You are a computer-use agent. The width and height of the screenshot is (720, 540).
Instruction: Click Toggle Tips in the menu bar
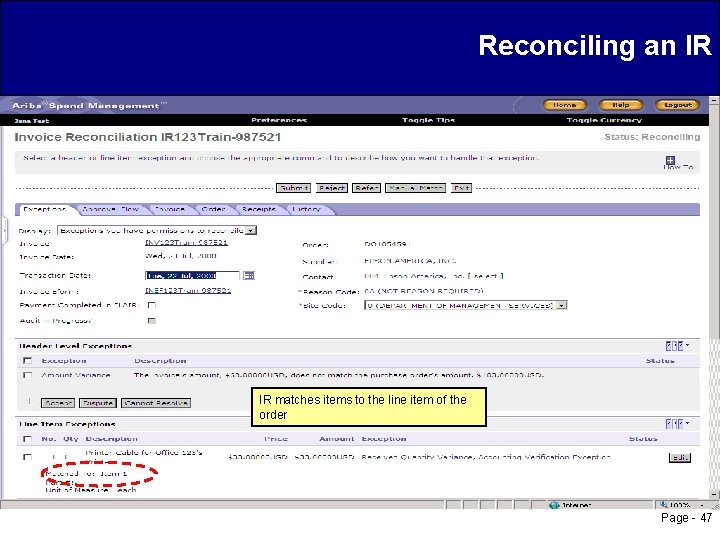(x=428, y=120)
